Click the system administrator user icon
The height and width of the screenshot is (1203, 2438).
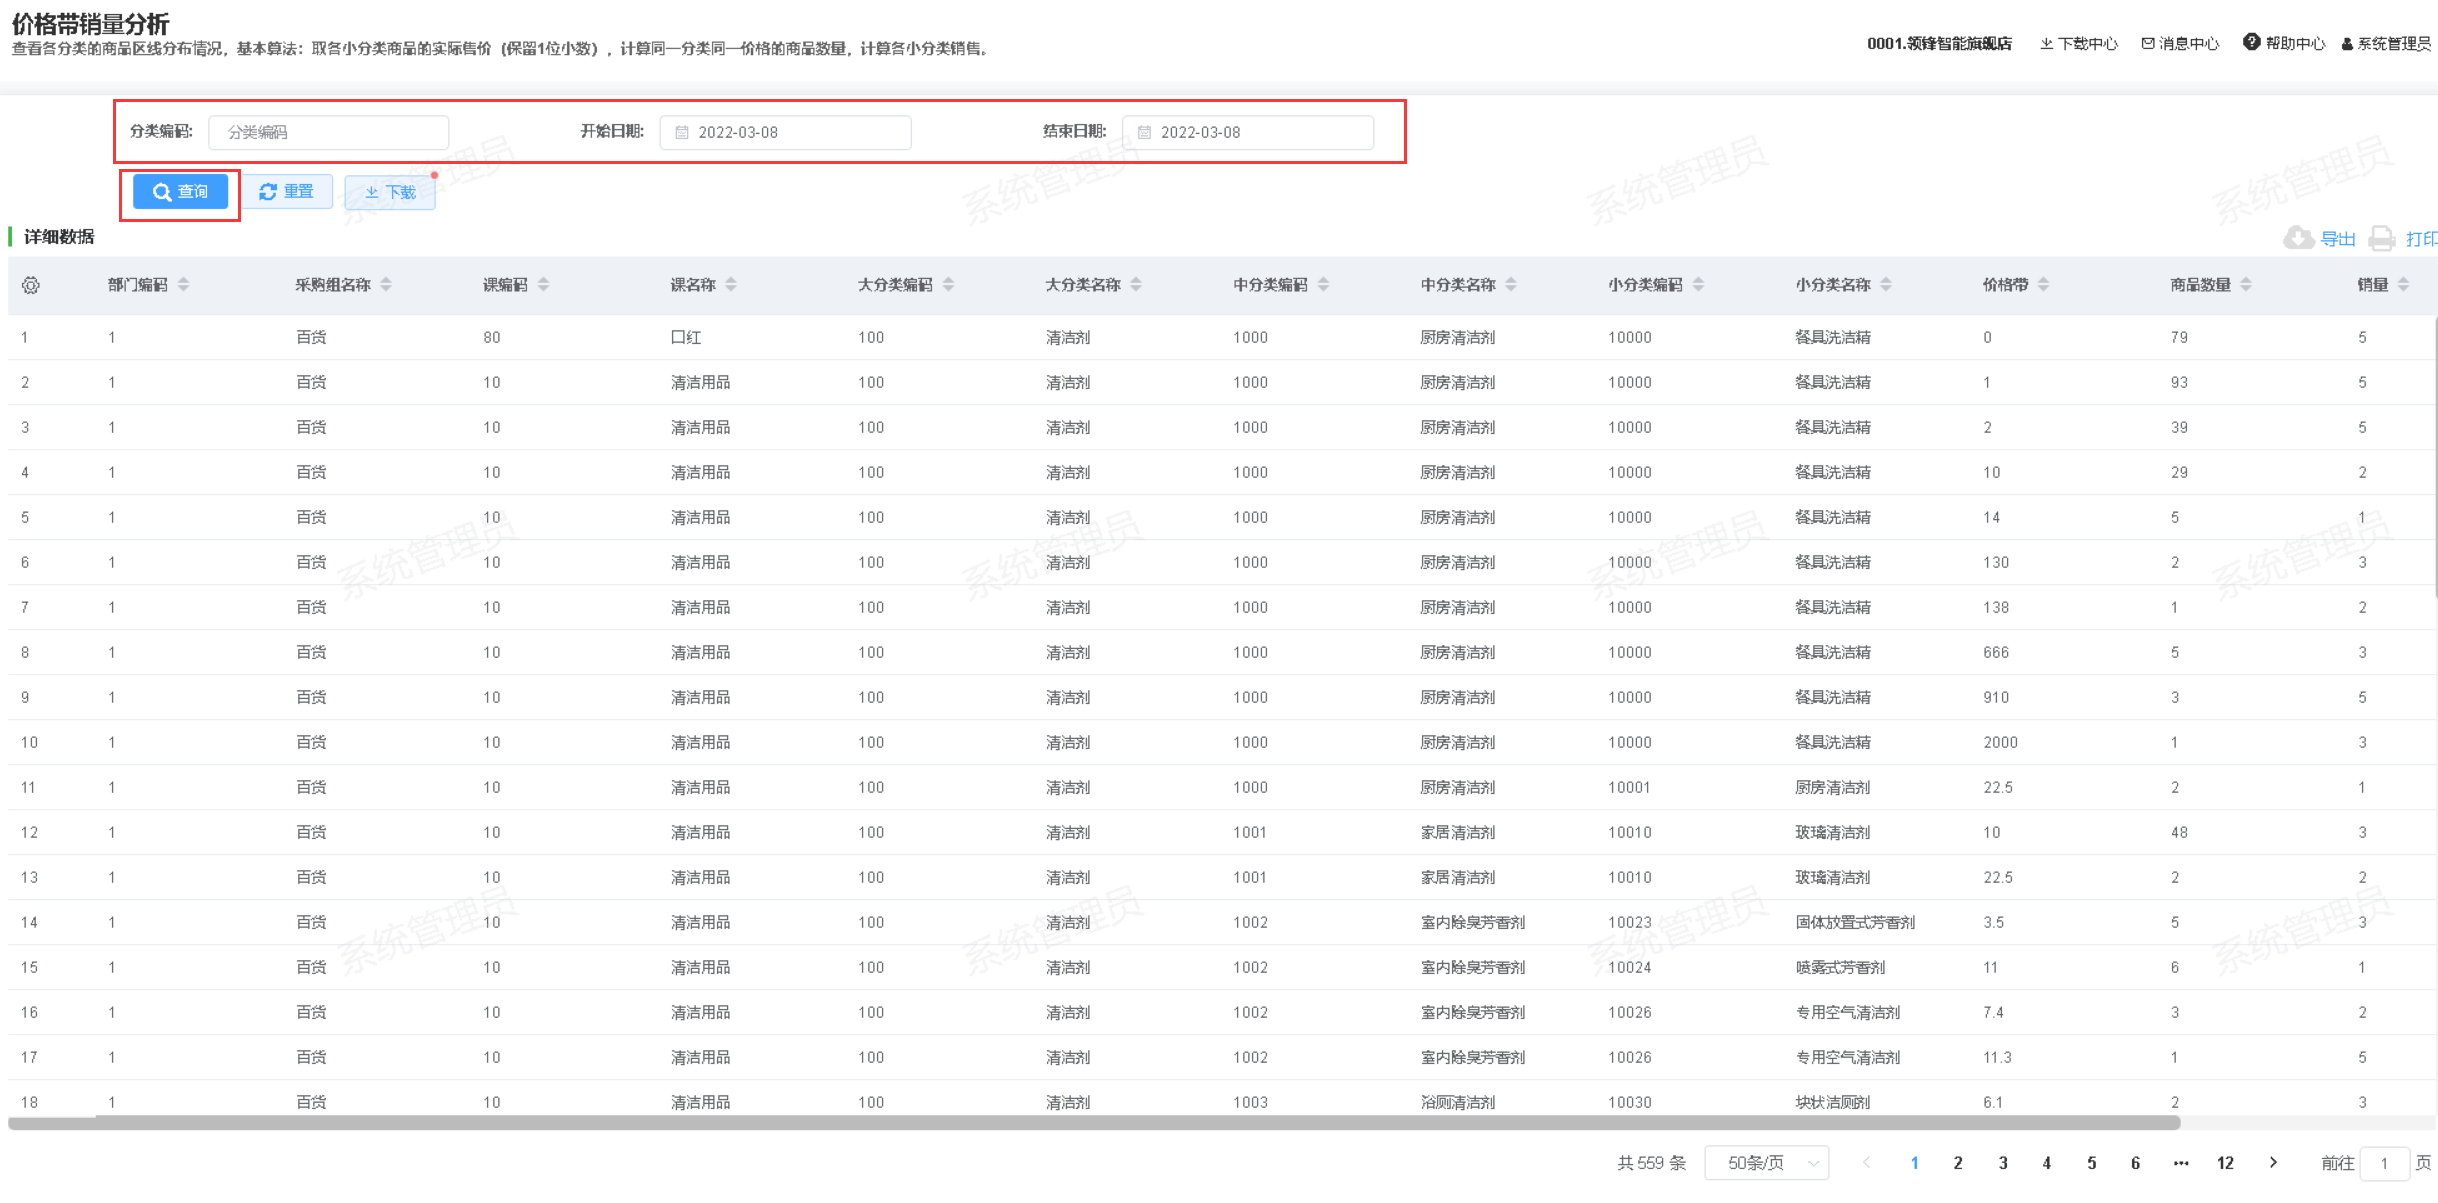pyautogui.click(x=2346, y=44)
